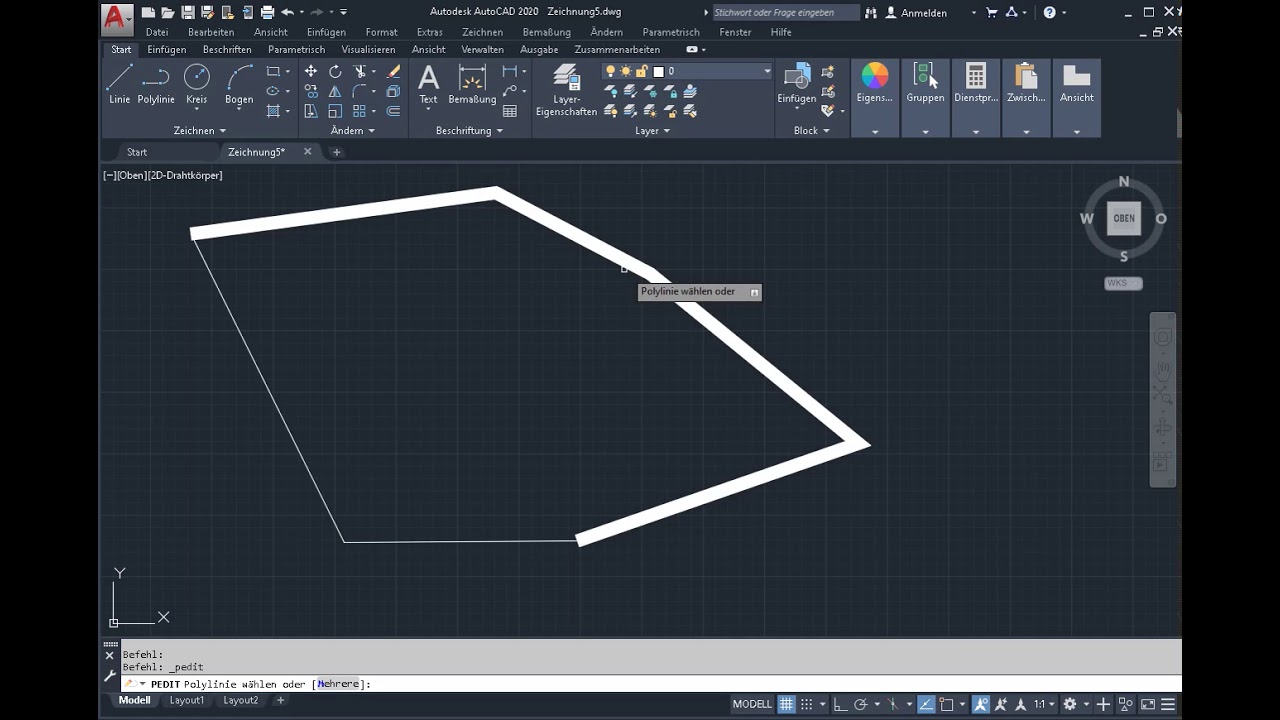Image resolution: width=1280 pixels, height=720 pixels.
Task: Click the Save icon in quick access toolbar
Action: 188,12
